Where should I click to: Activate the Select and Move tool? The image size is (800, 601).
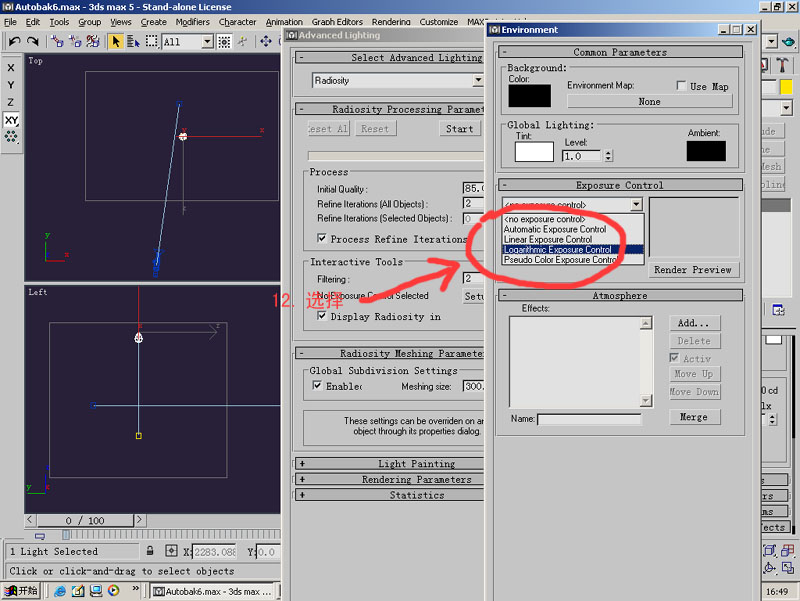(266, 41)
